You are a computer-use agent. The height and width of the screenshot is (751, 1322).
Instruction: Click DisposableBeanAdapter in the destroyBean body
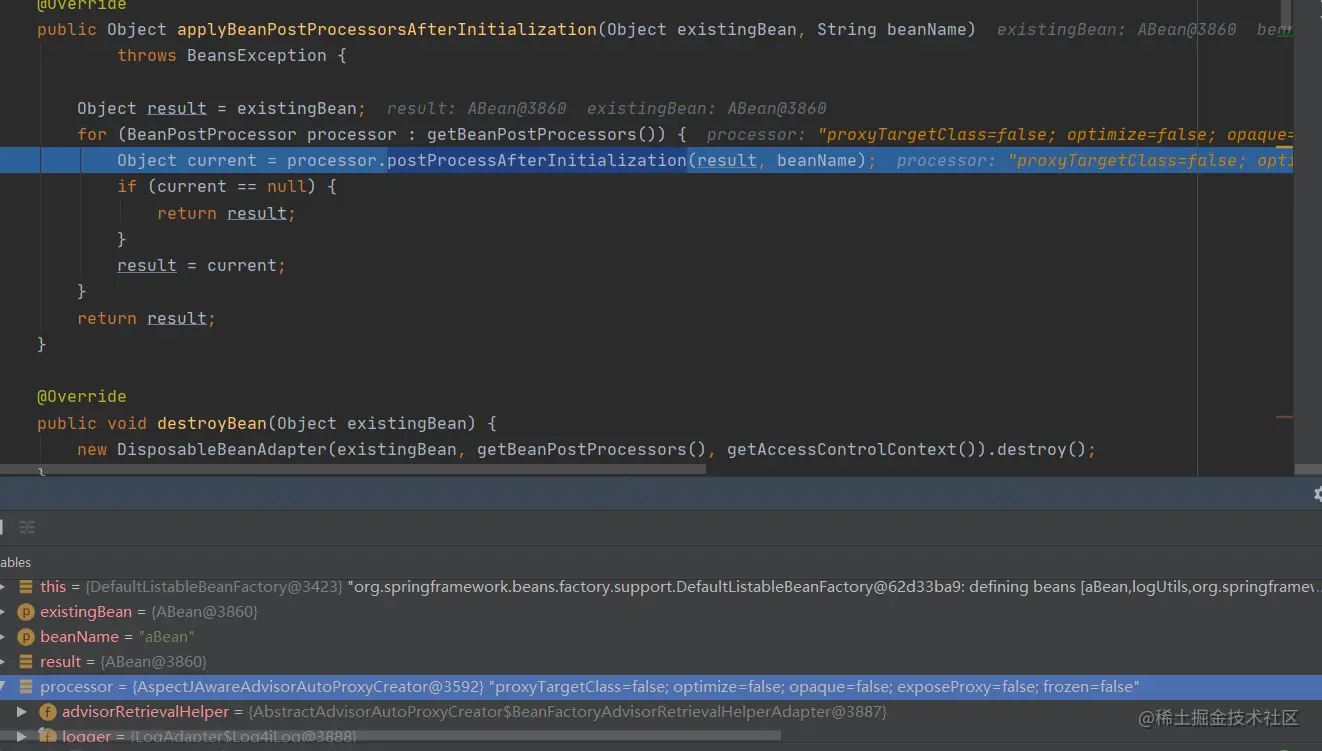222,449
